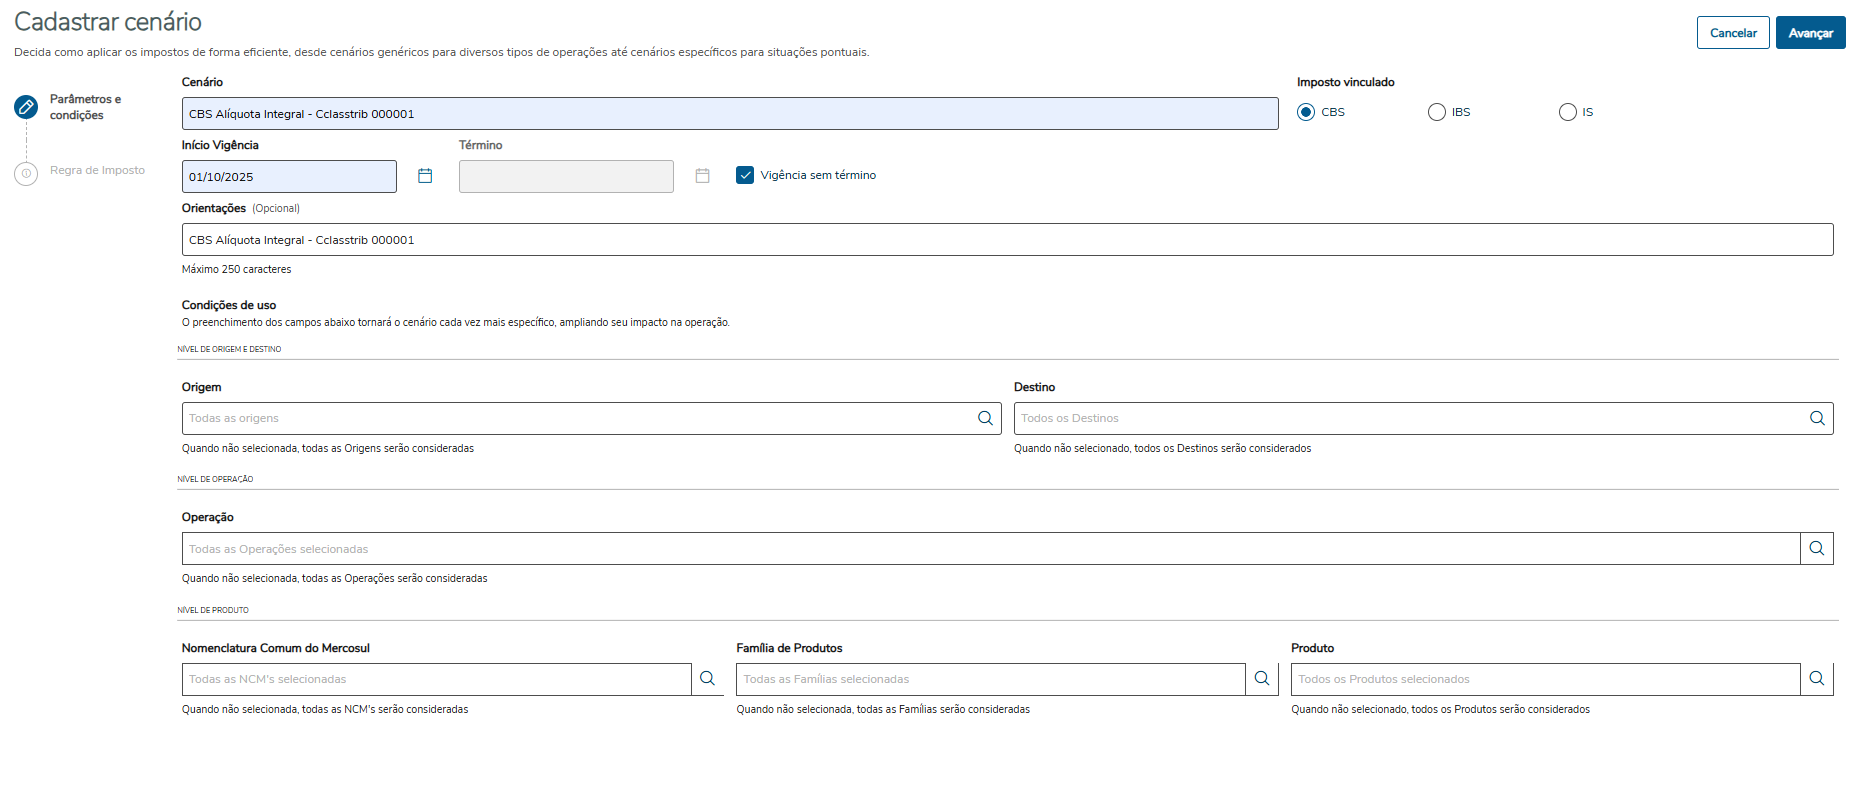Open the Início Vigência calendar picker
1850x793 pixels.
pos(425,176)
